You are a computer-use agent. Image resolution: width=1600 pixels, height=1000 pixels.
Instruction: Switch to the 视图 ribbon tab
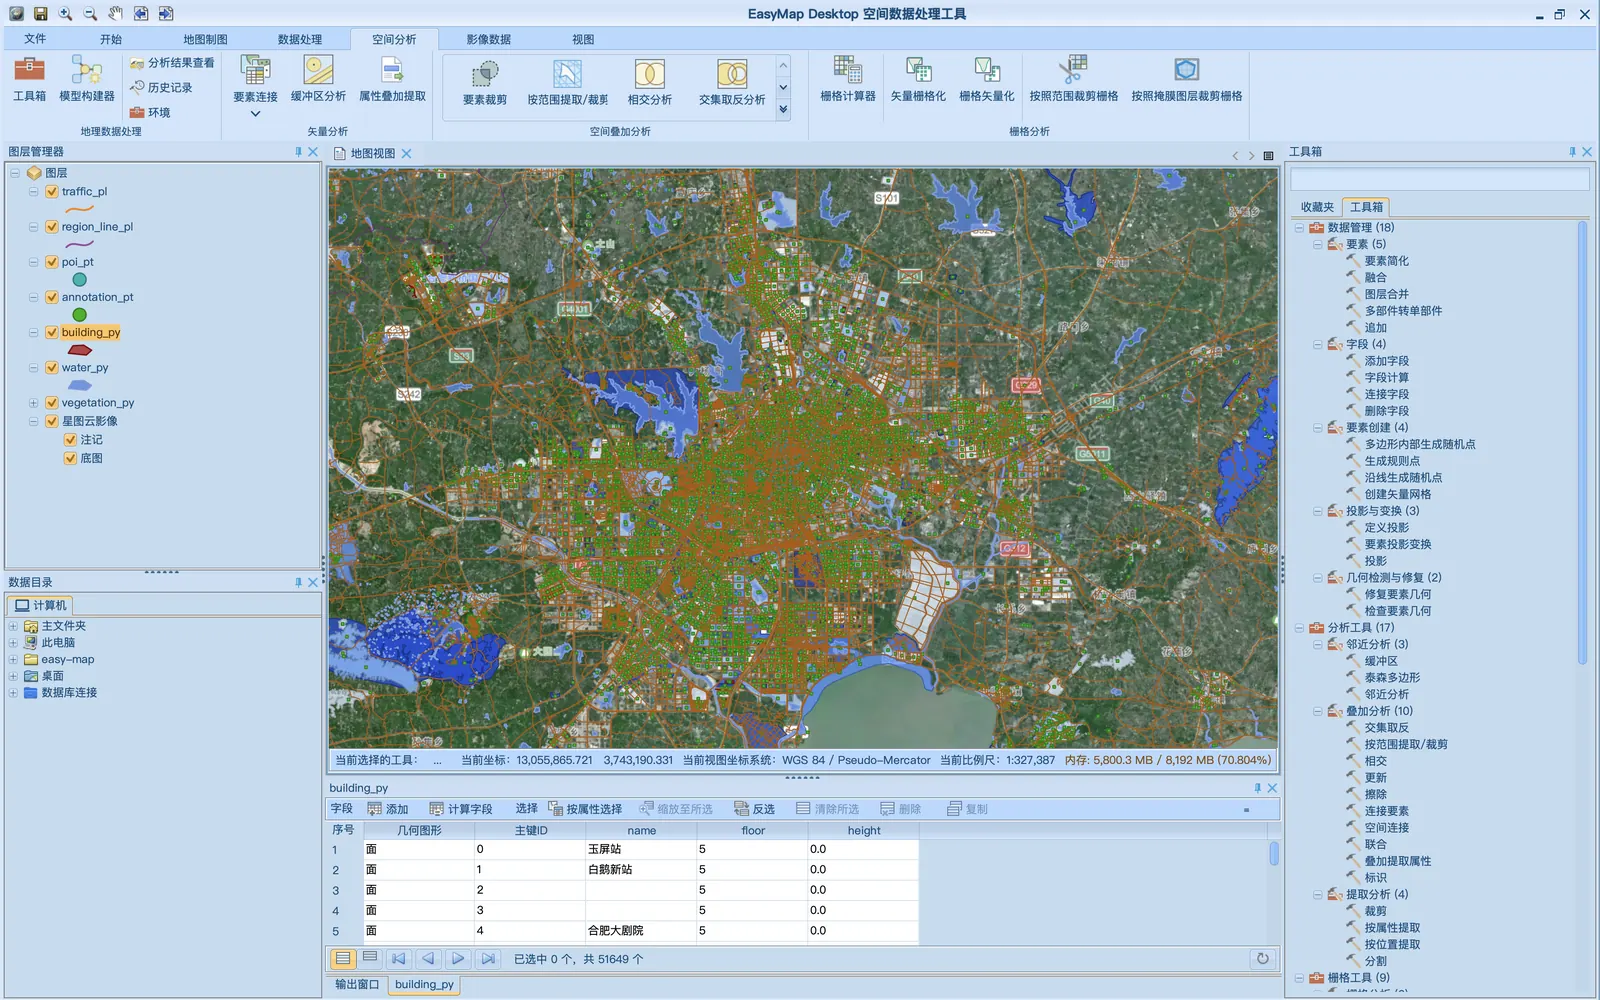[x=583, y=39]
